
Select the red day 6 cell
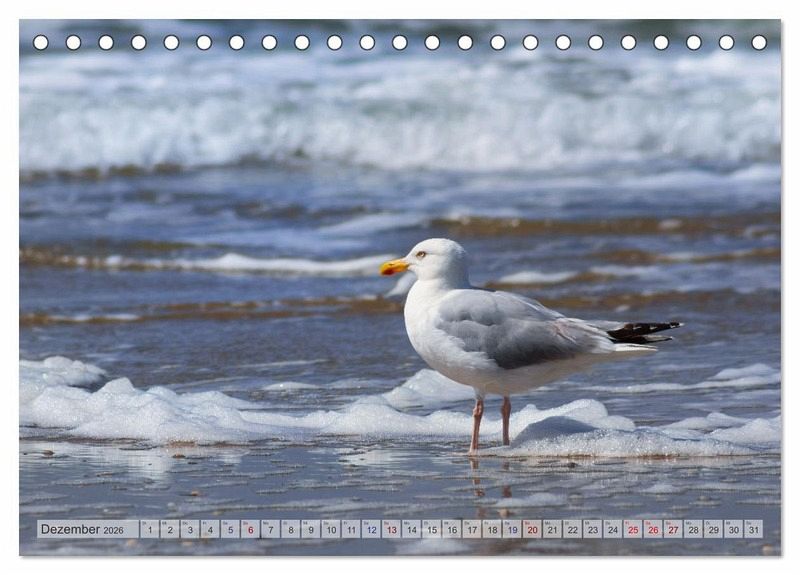251,529
